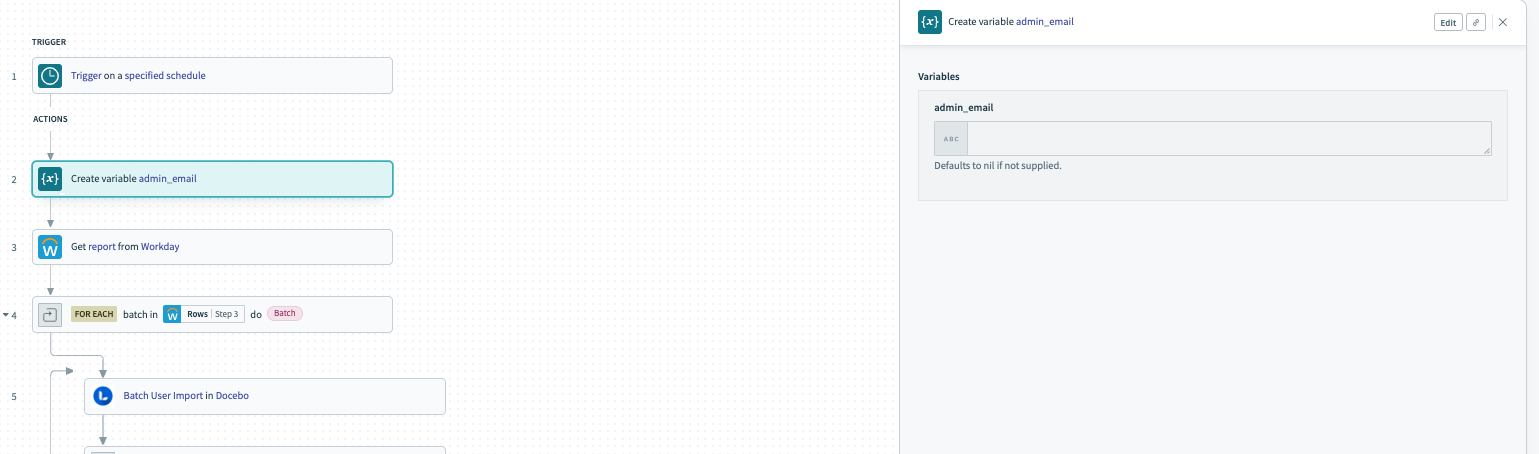Screen dimensions: 1539x454
Task: Click the clock trigger icon in step 1
Action: tap(50, 75)
